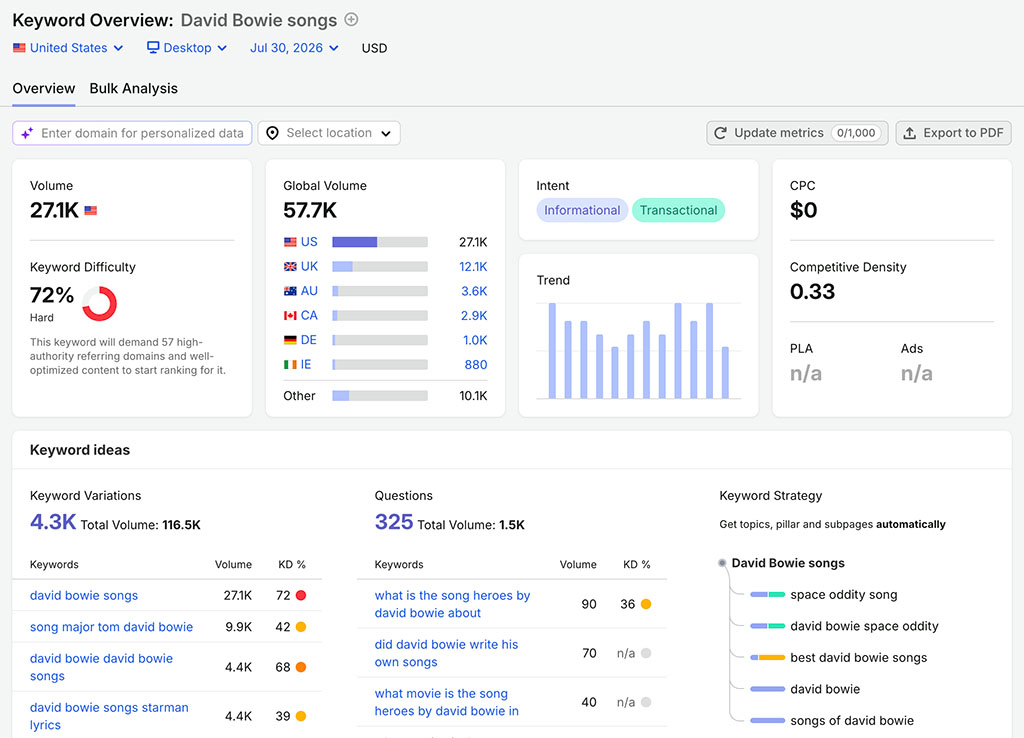
Task: Select the plain david bowie strategy item
Action: coord(825,689)
